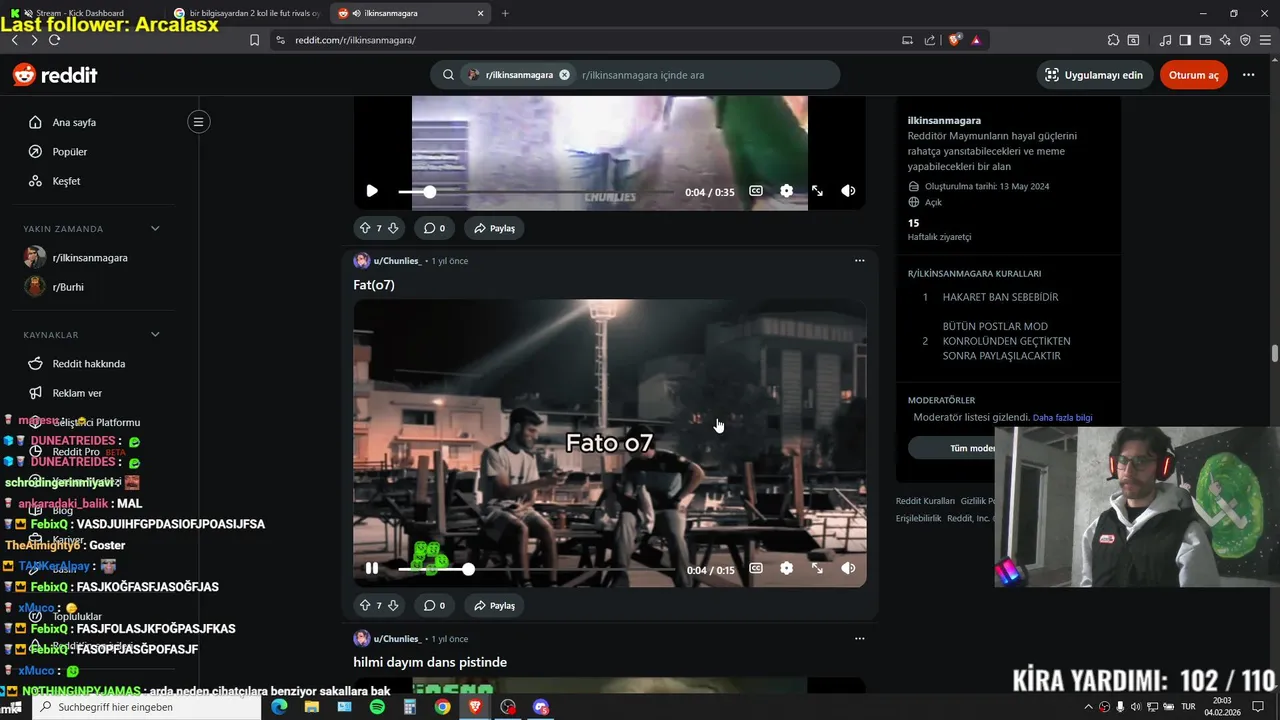Enter fullscreen on Fat(o7) video

point(817,568)
